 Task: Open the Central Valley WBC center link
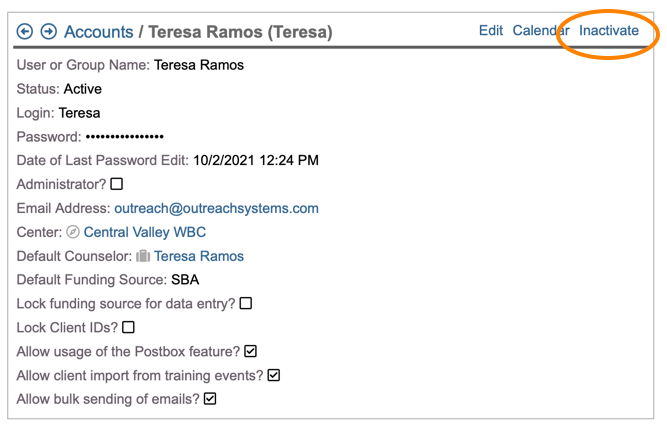(145, 232)
